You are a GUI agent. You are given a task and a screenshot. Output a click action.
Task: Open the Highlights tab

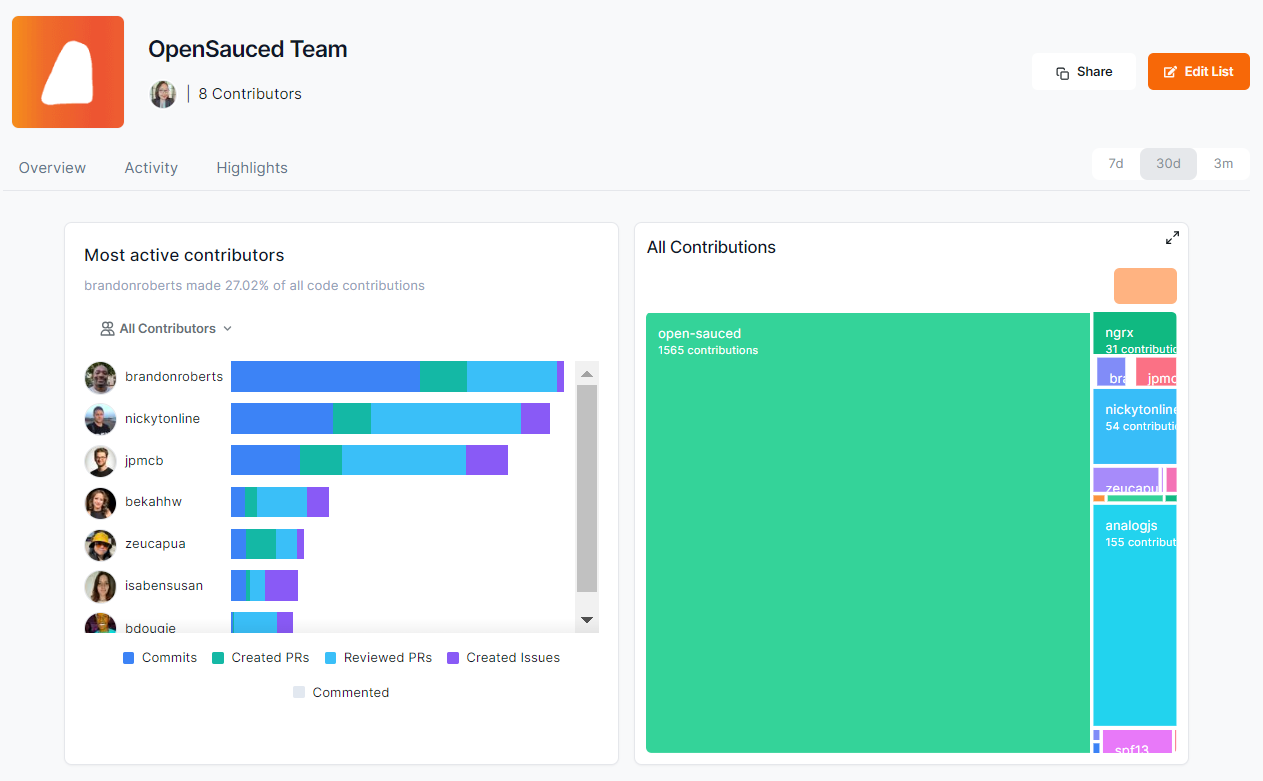(251, 167)
